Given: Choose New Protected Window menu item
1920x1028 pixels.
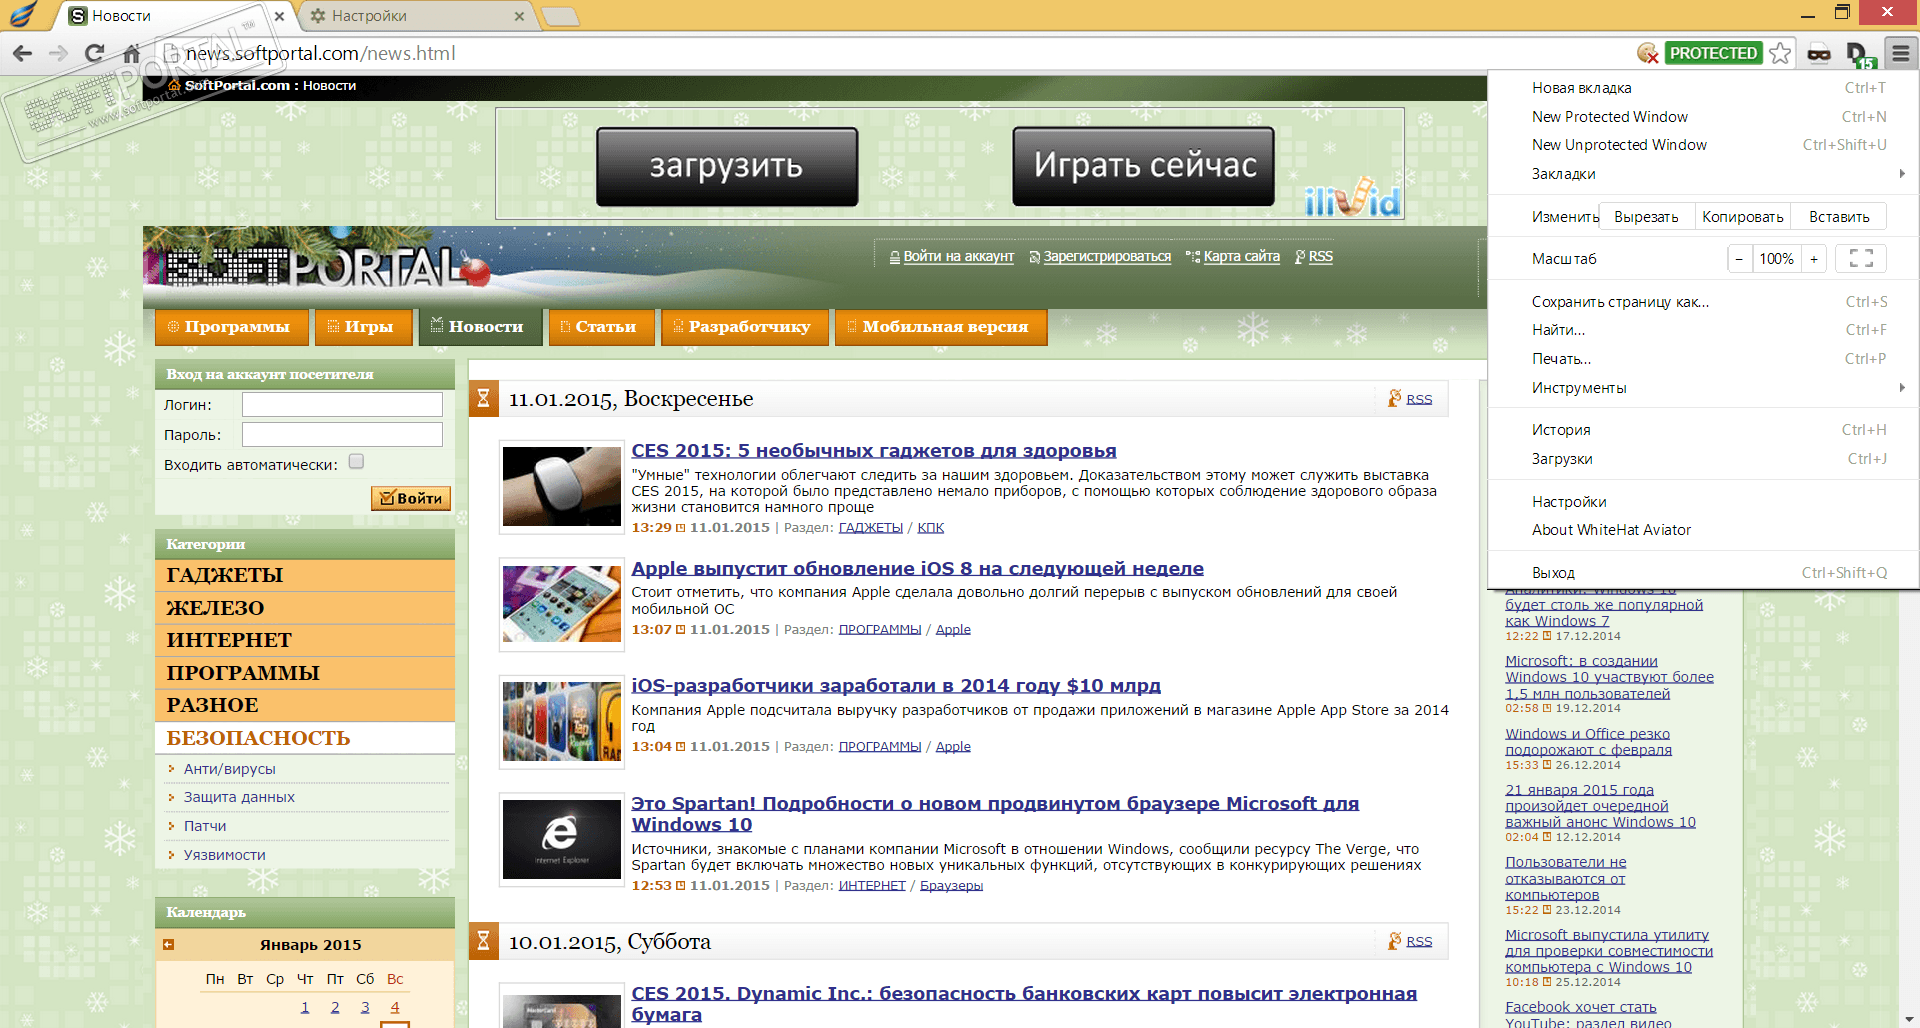Looking at the screenshot, I should [x=1703, y=117].
